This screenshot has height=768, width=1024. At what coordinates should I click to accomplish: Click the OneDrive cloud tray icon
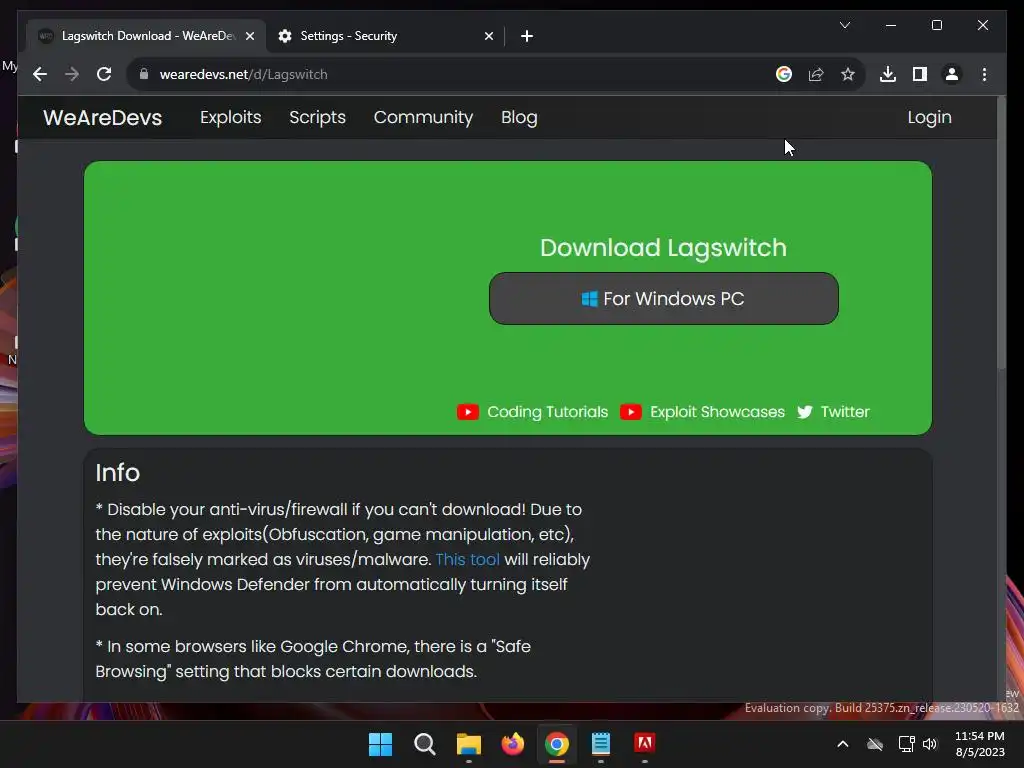tap(874, 744)
